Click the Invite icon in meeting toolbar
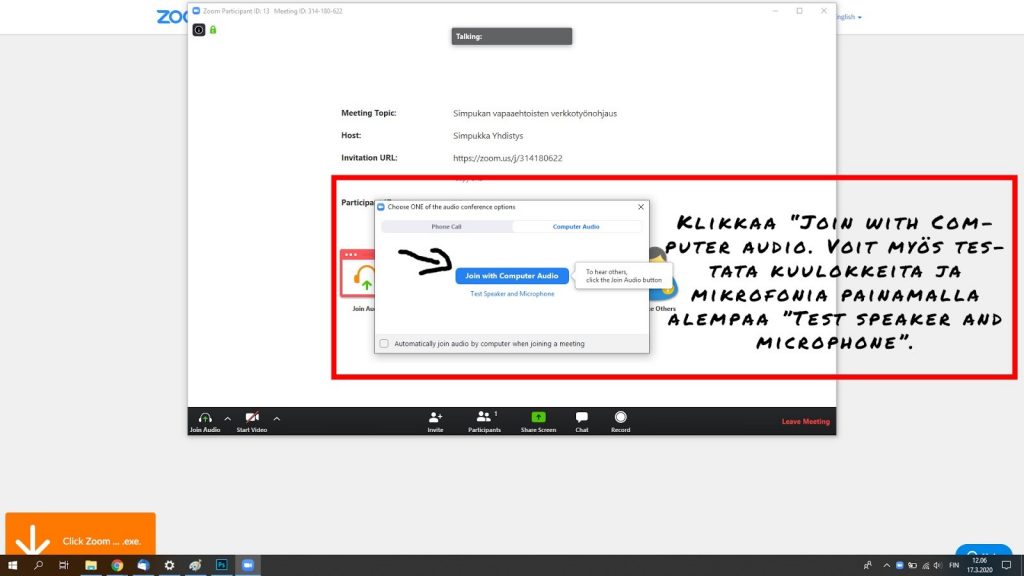 pyautogui.click(x=436, y=417)
